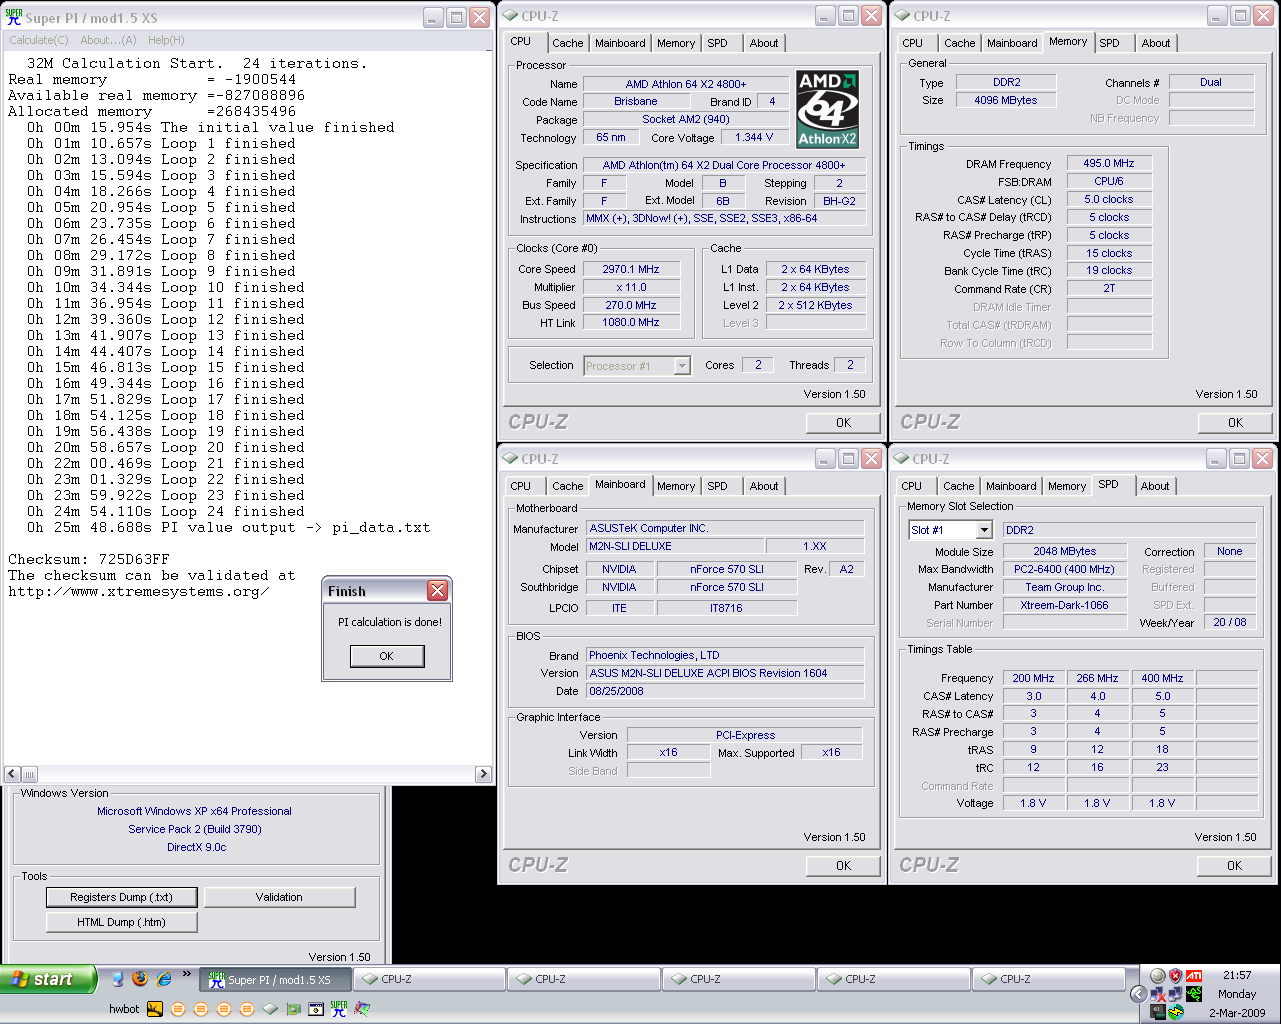Click the Socket AM2 (940) package field
The image size is (1281, 1024).
tap(685, 119)
